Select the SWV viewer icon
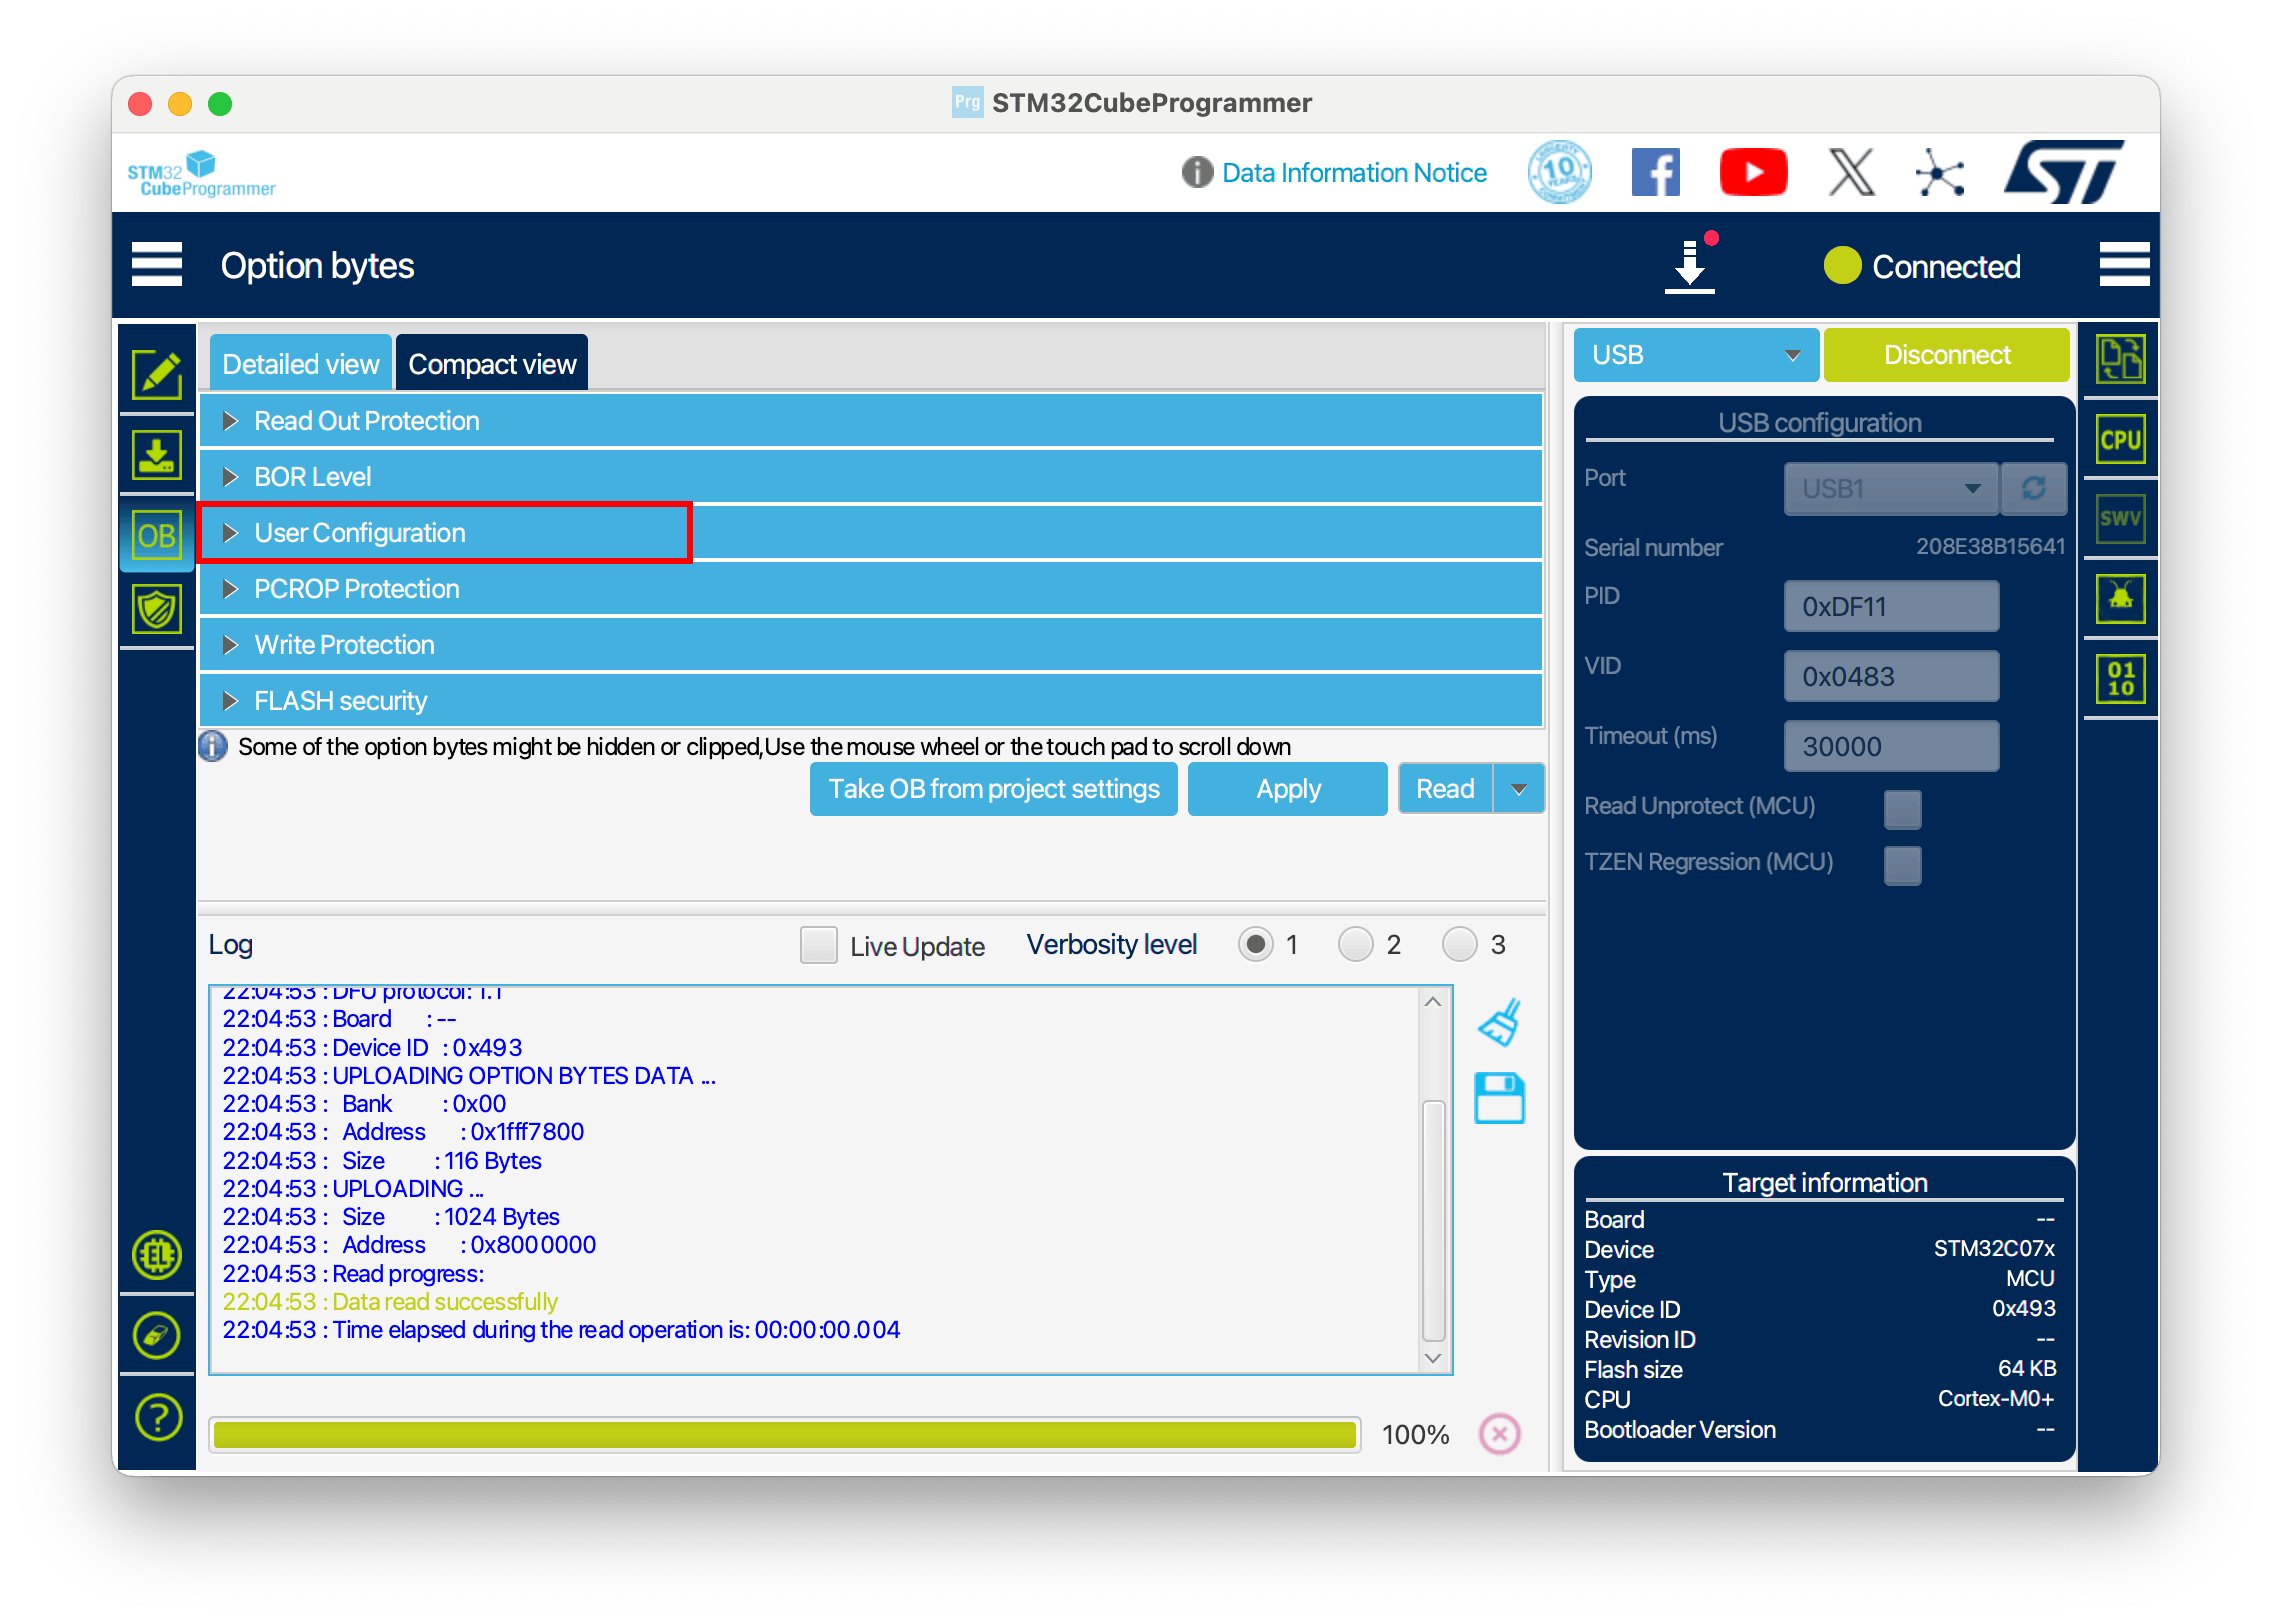Image resolution: width=2272 pixels, height=1624 pixels. 2121,518
